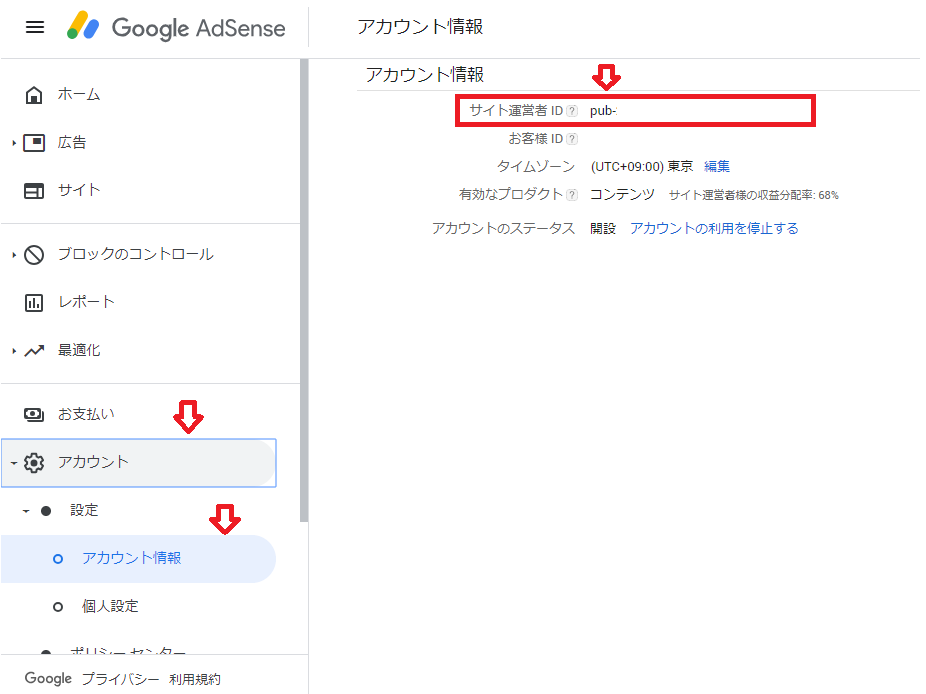
Task: Click the Account gear icon
Action: pyautogui.click(x=34, y=462)
